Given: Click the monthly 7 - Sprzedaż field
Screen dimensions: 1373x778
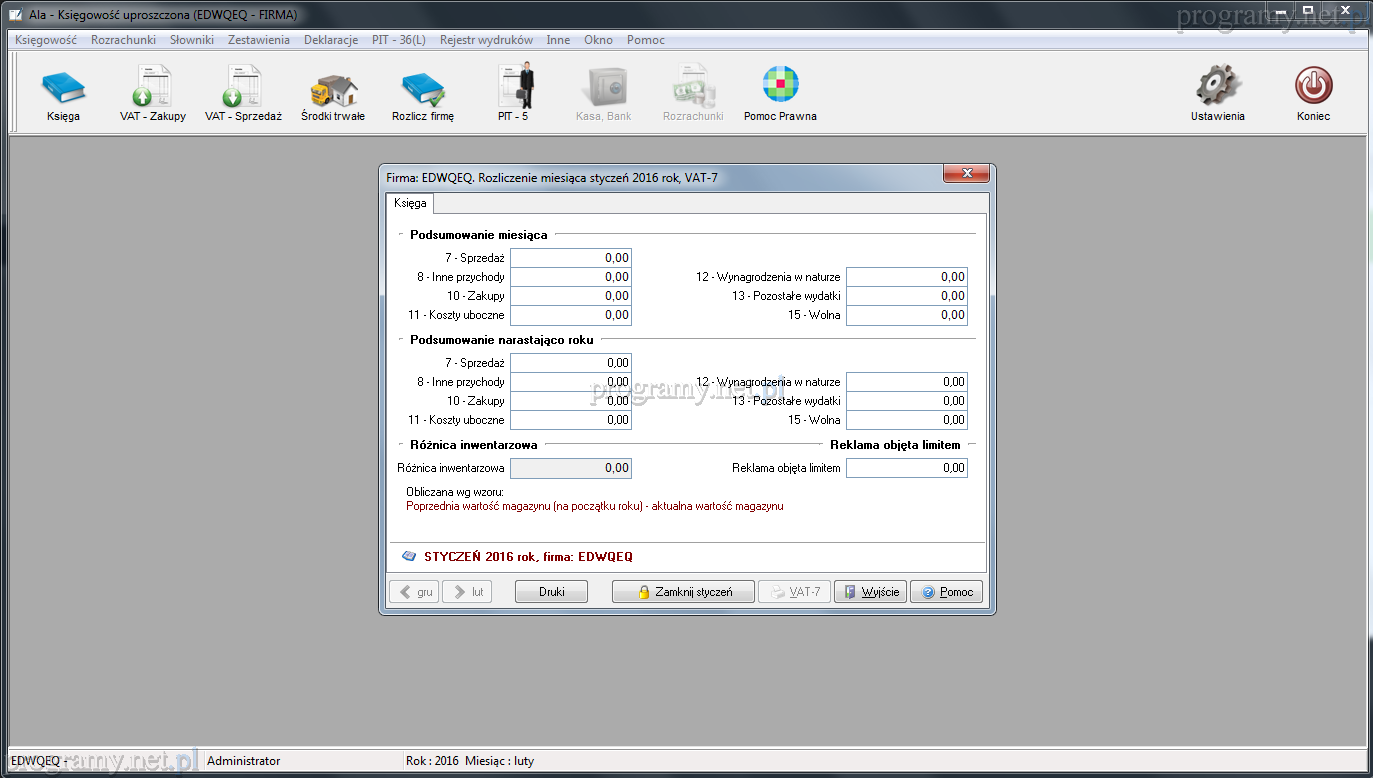Looking at the screenshot, I should point(570,258).
